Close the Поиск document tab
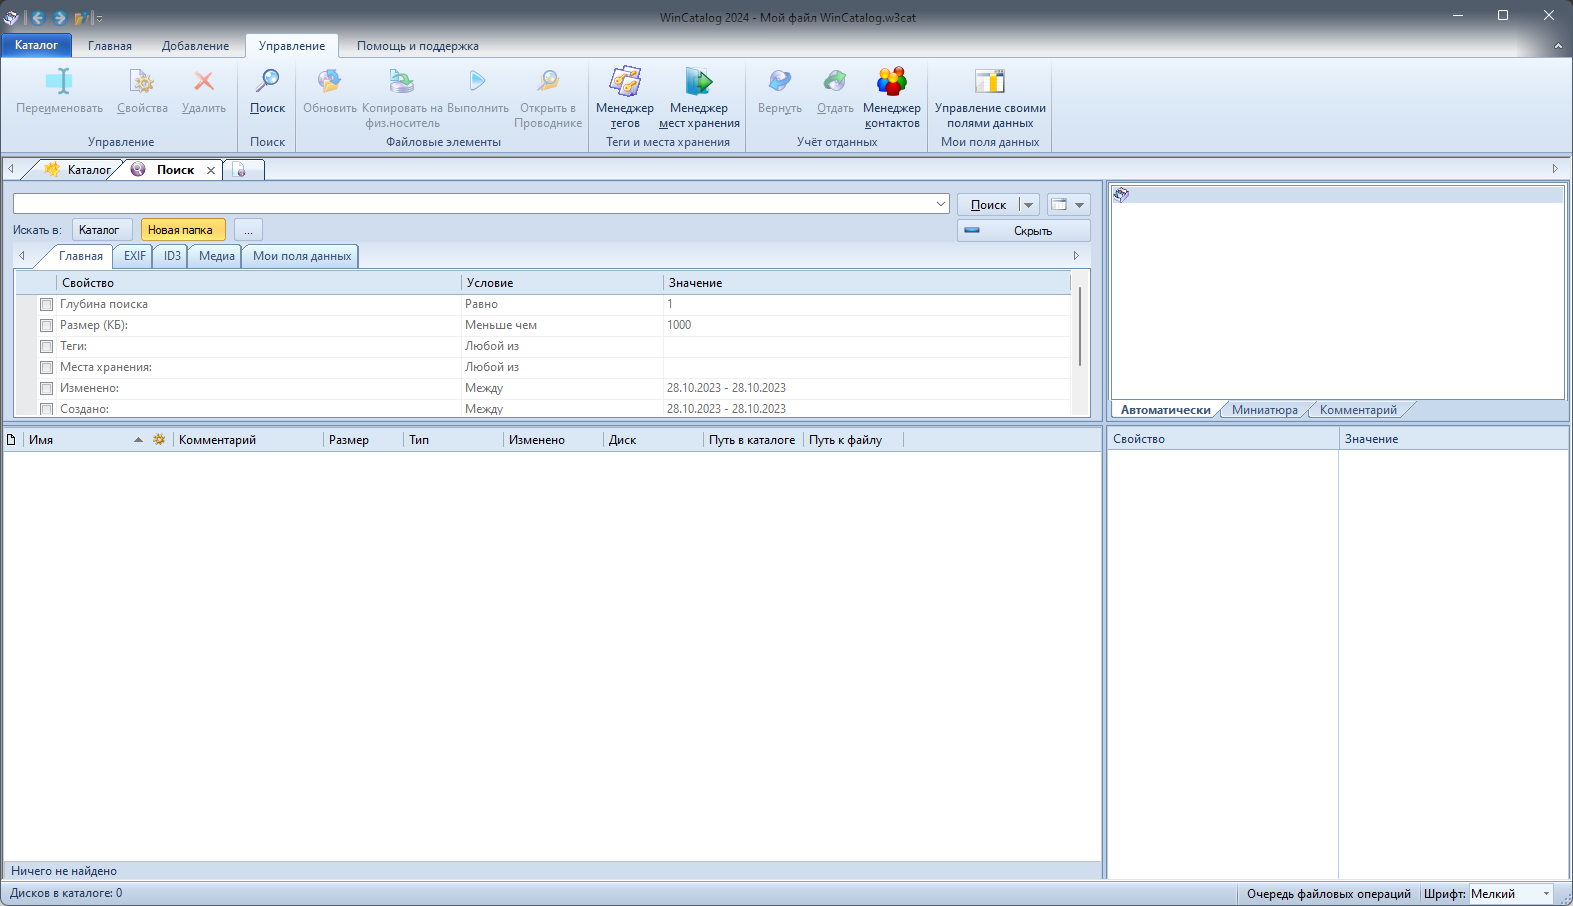 [211, 171]
